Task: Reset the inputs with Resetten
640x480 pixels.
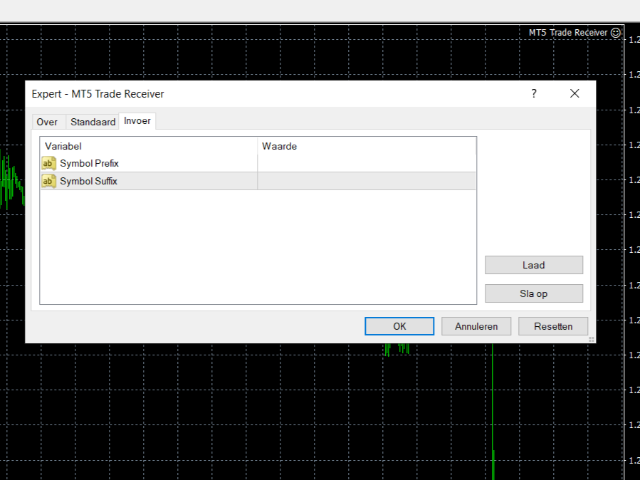Action: click(x=553, y=327)
